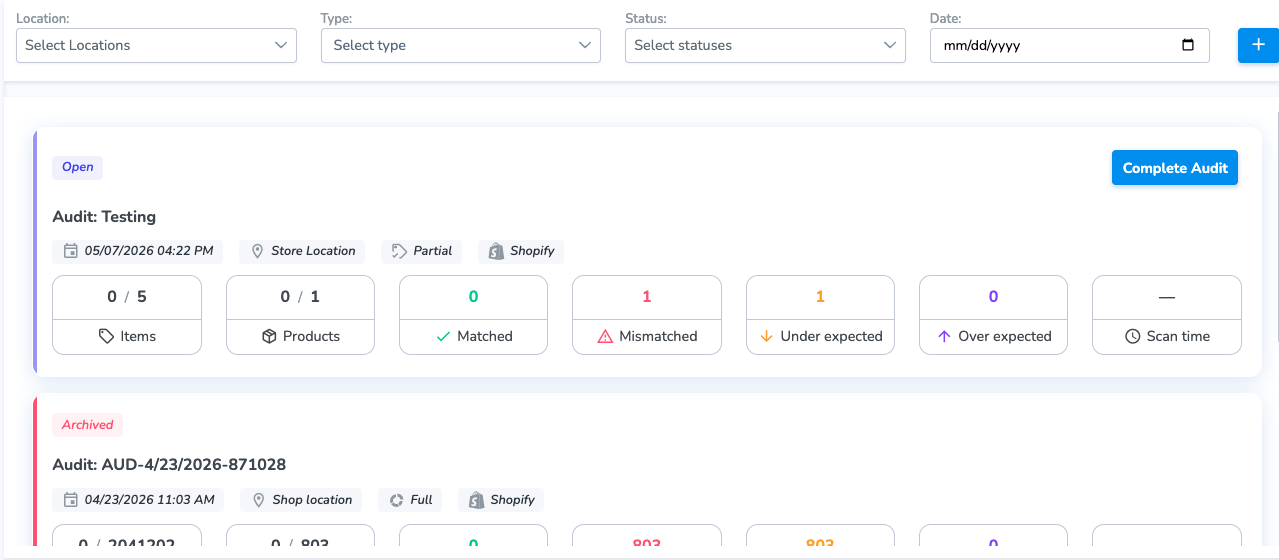Click the warning triangle icon beside Mismatched
The height and width of the screenshot is (560, 1279).
click(605, 337)
